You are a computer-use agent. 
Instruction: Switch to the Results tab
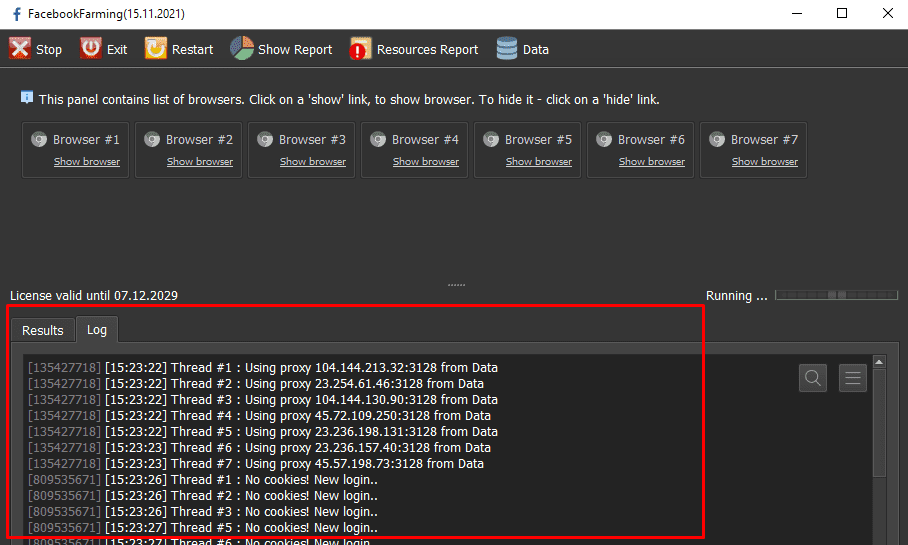[43, 330]
